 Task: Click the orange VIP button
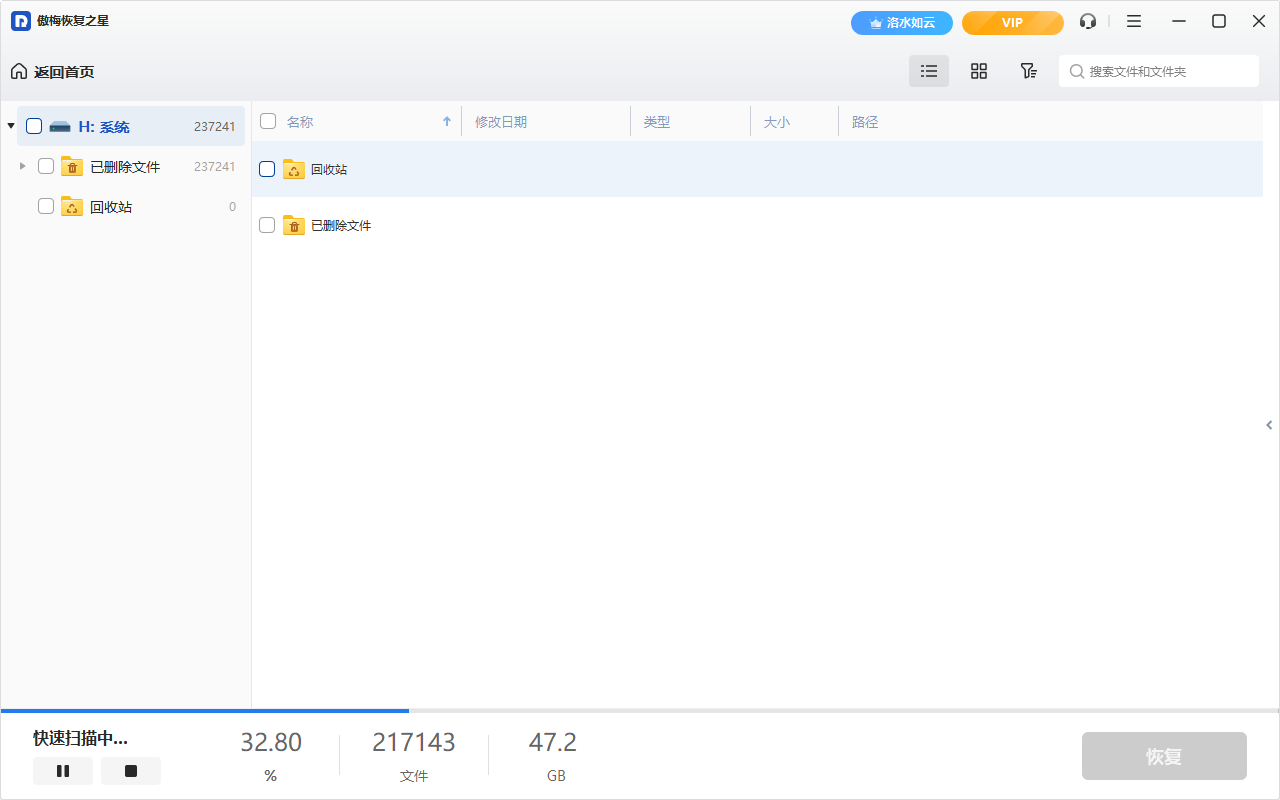pyautogui.click(x=1012, y=22)
